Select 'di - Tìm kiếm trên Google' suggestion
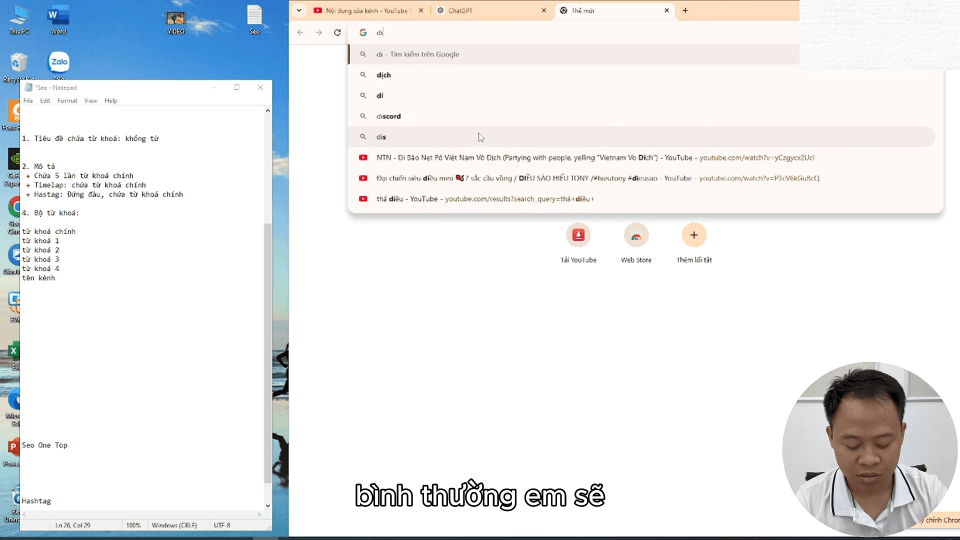 point(574,54)
